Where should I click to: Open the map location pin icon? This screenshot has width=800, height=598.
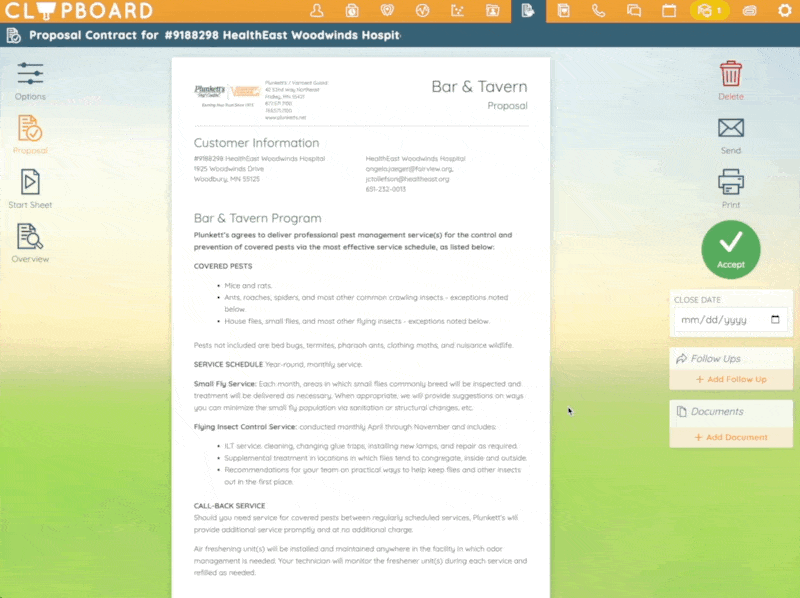point(387,11)
